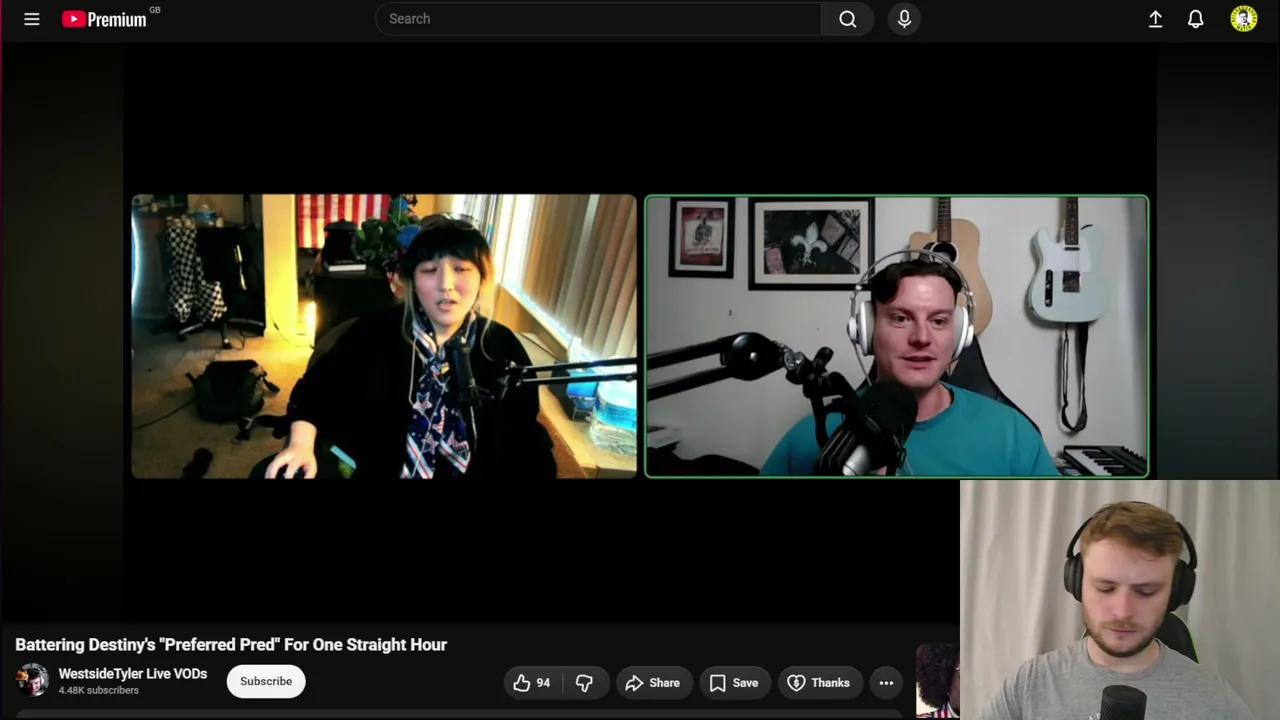This screenshot has height=720, width=1280.
Task: Open WestsideTyler Live VODs channel name link
Action: point(133,674)
